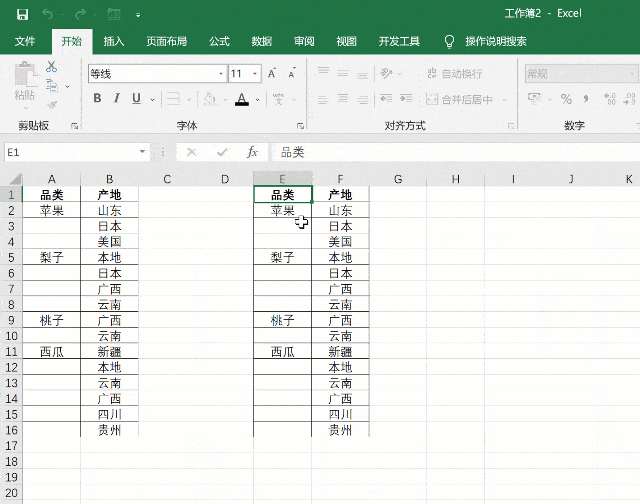Click the Bottom Align icon
This screenshot has height=504, width=640.
click(x=362, y=73)
